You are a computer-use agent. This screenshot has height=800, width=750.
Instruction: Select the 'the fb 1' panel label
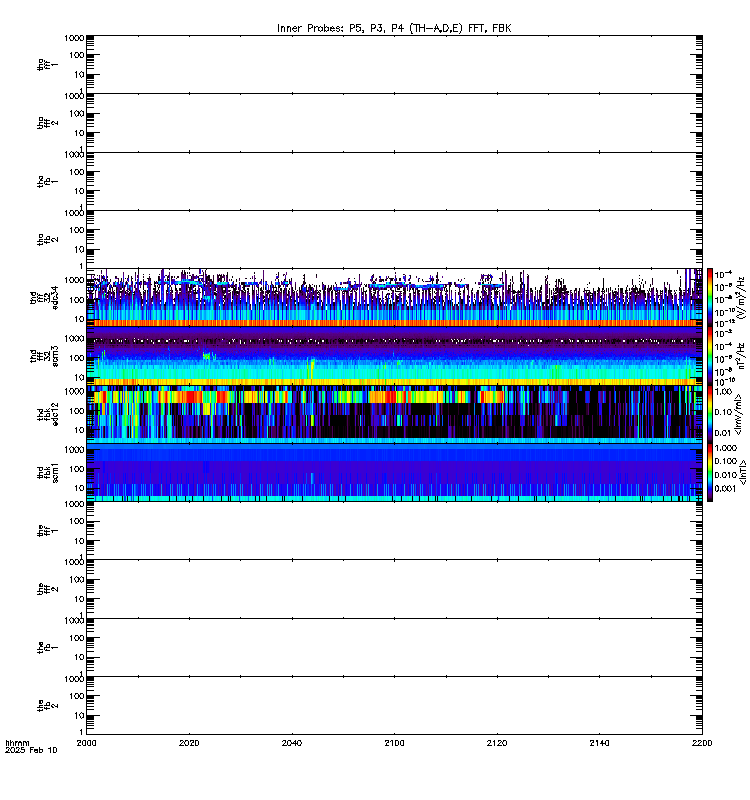click(47, 647)
